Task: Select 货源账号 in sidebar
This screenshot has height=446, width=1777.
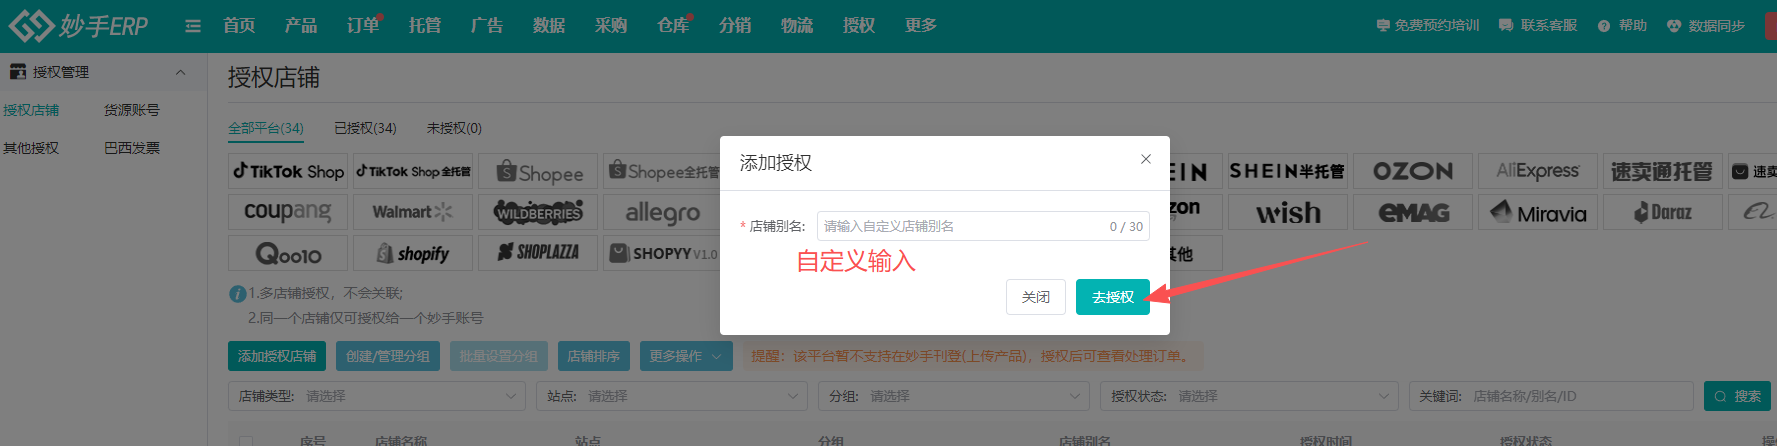Action: point(132,110)
